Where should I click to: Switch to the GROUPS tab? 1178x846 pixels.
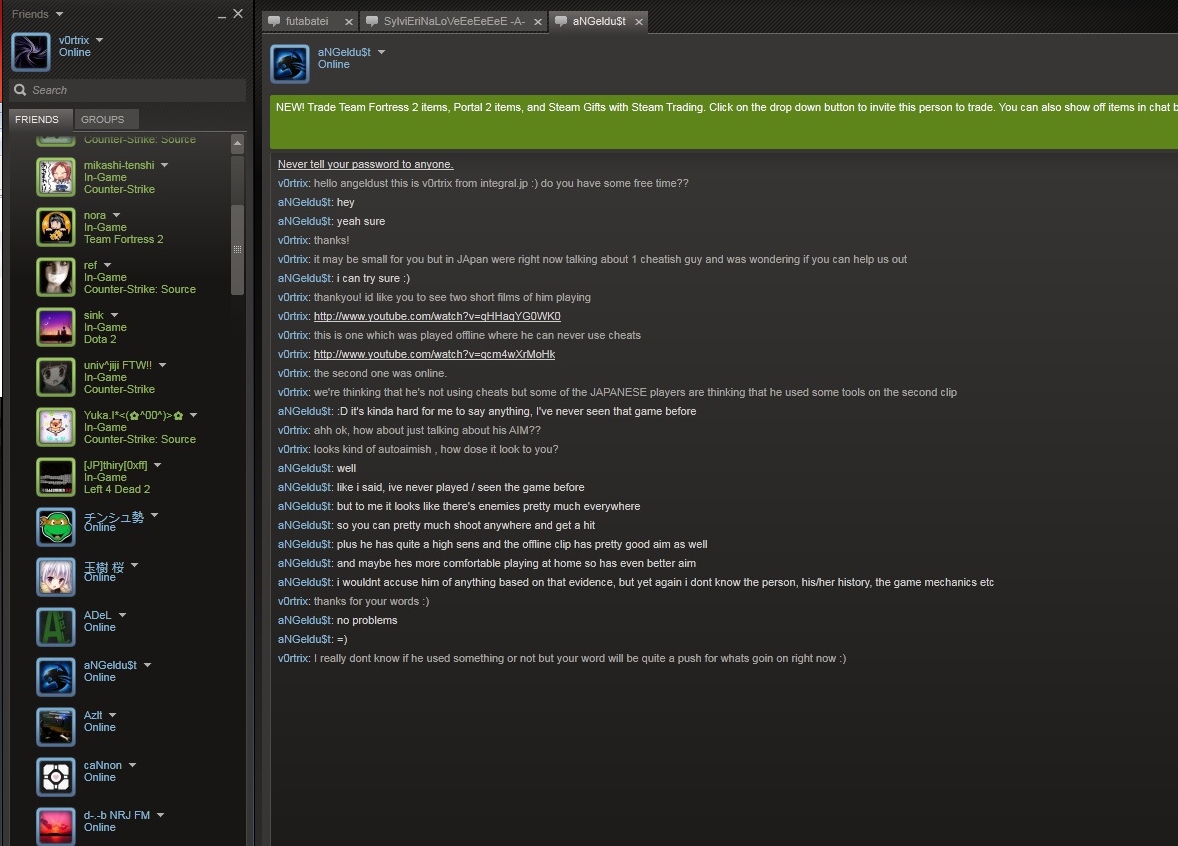[106, 119]
